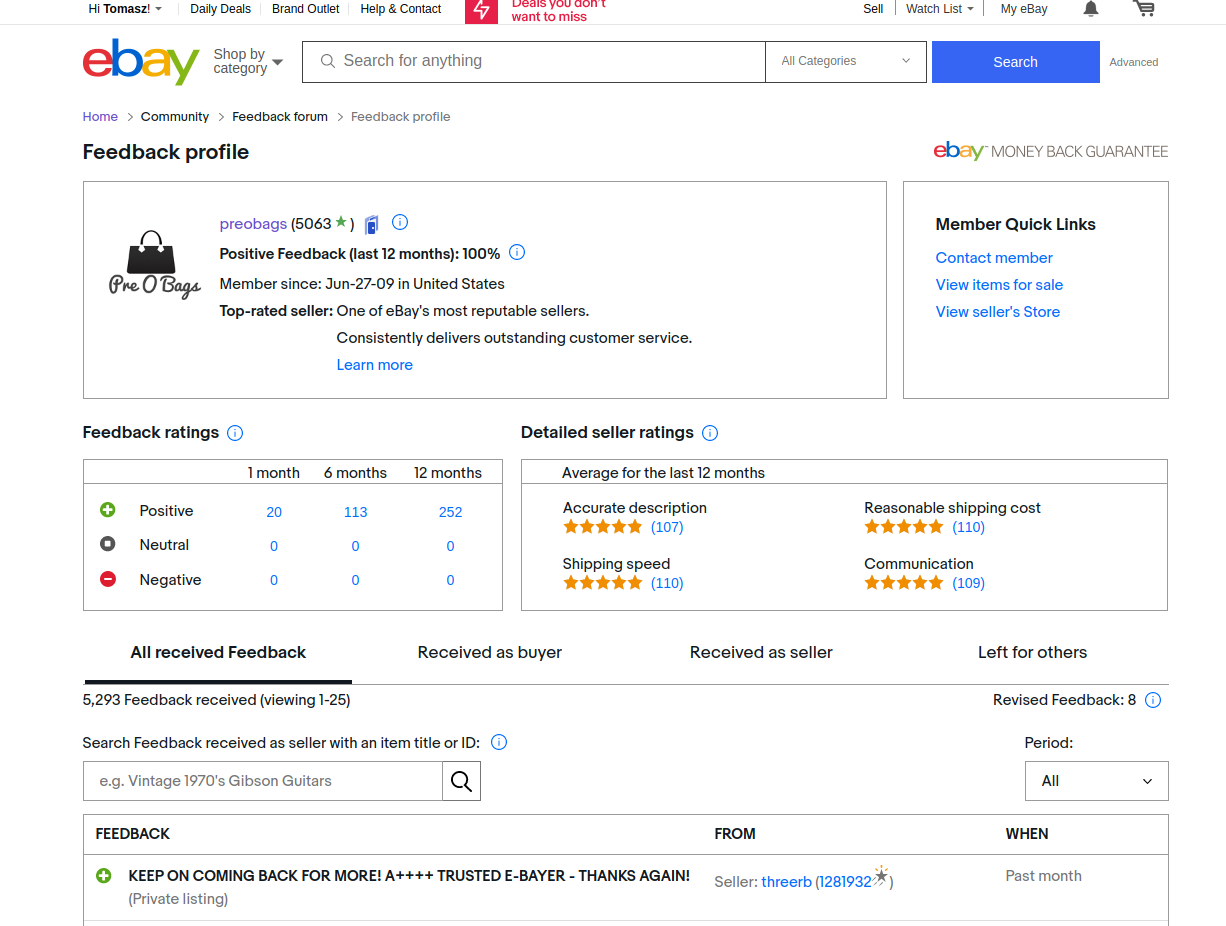Switch to Left for others tab

point(1032,652)
